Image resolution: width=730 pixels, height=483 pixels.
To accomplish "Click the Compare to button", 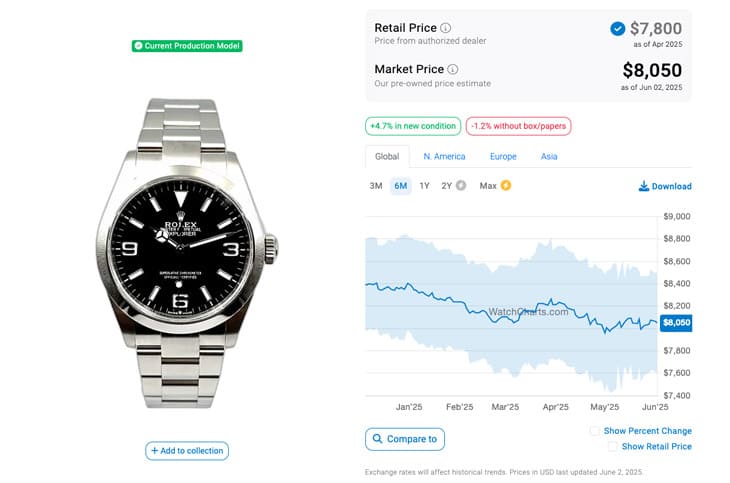I will point(405,439).
